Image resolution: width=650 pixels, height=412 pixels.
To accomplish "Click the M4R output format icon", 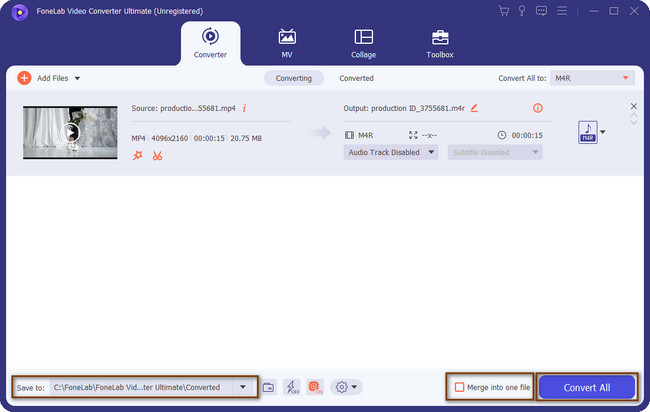I will (x=587, y=132).
